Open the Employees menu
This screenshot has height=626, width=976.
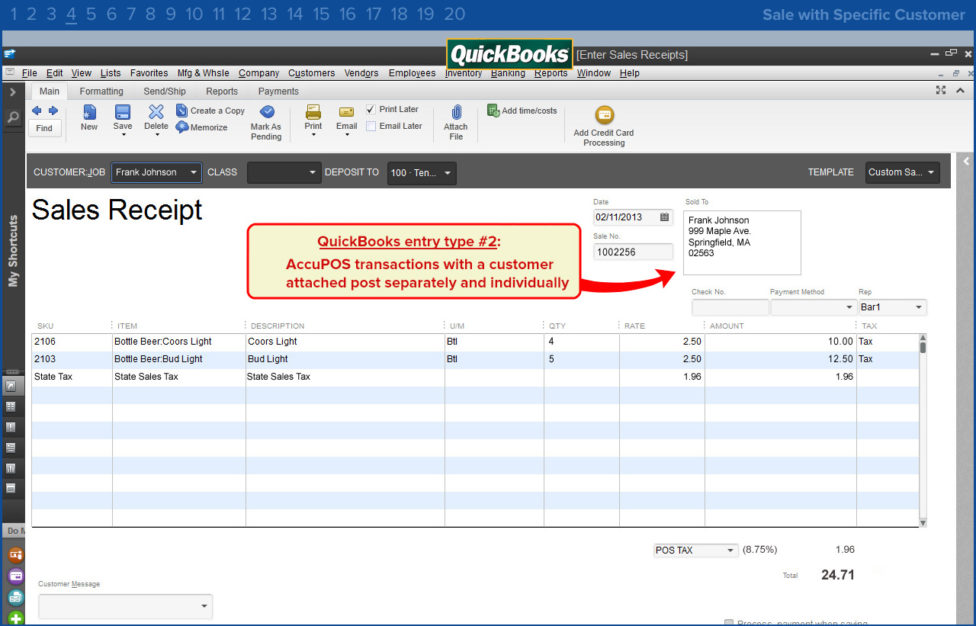click(412, 73)
